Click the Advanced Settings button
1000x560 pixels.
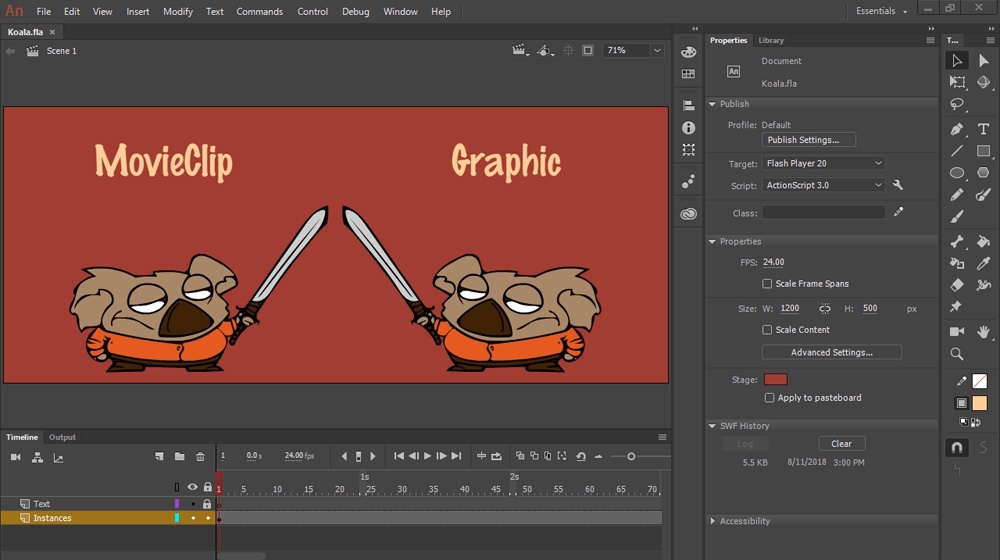(x=832, y=352)
